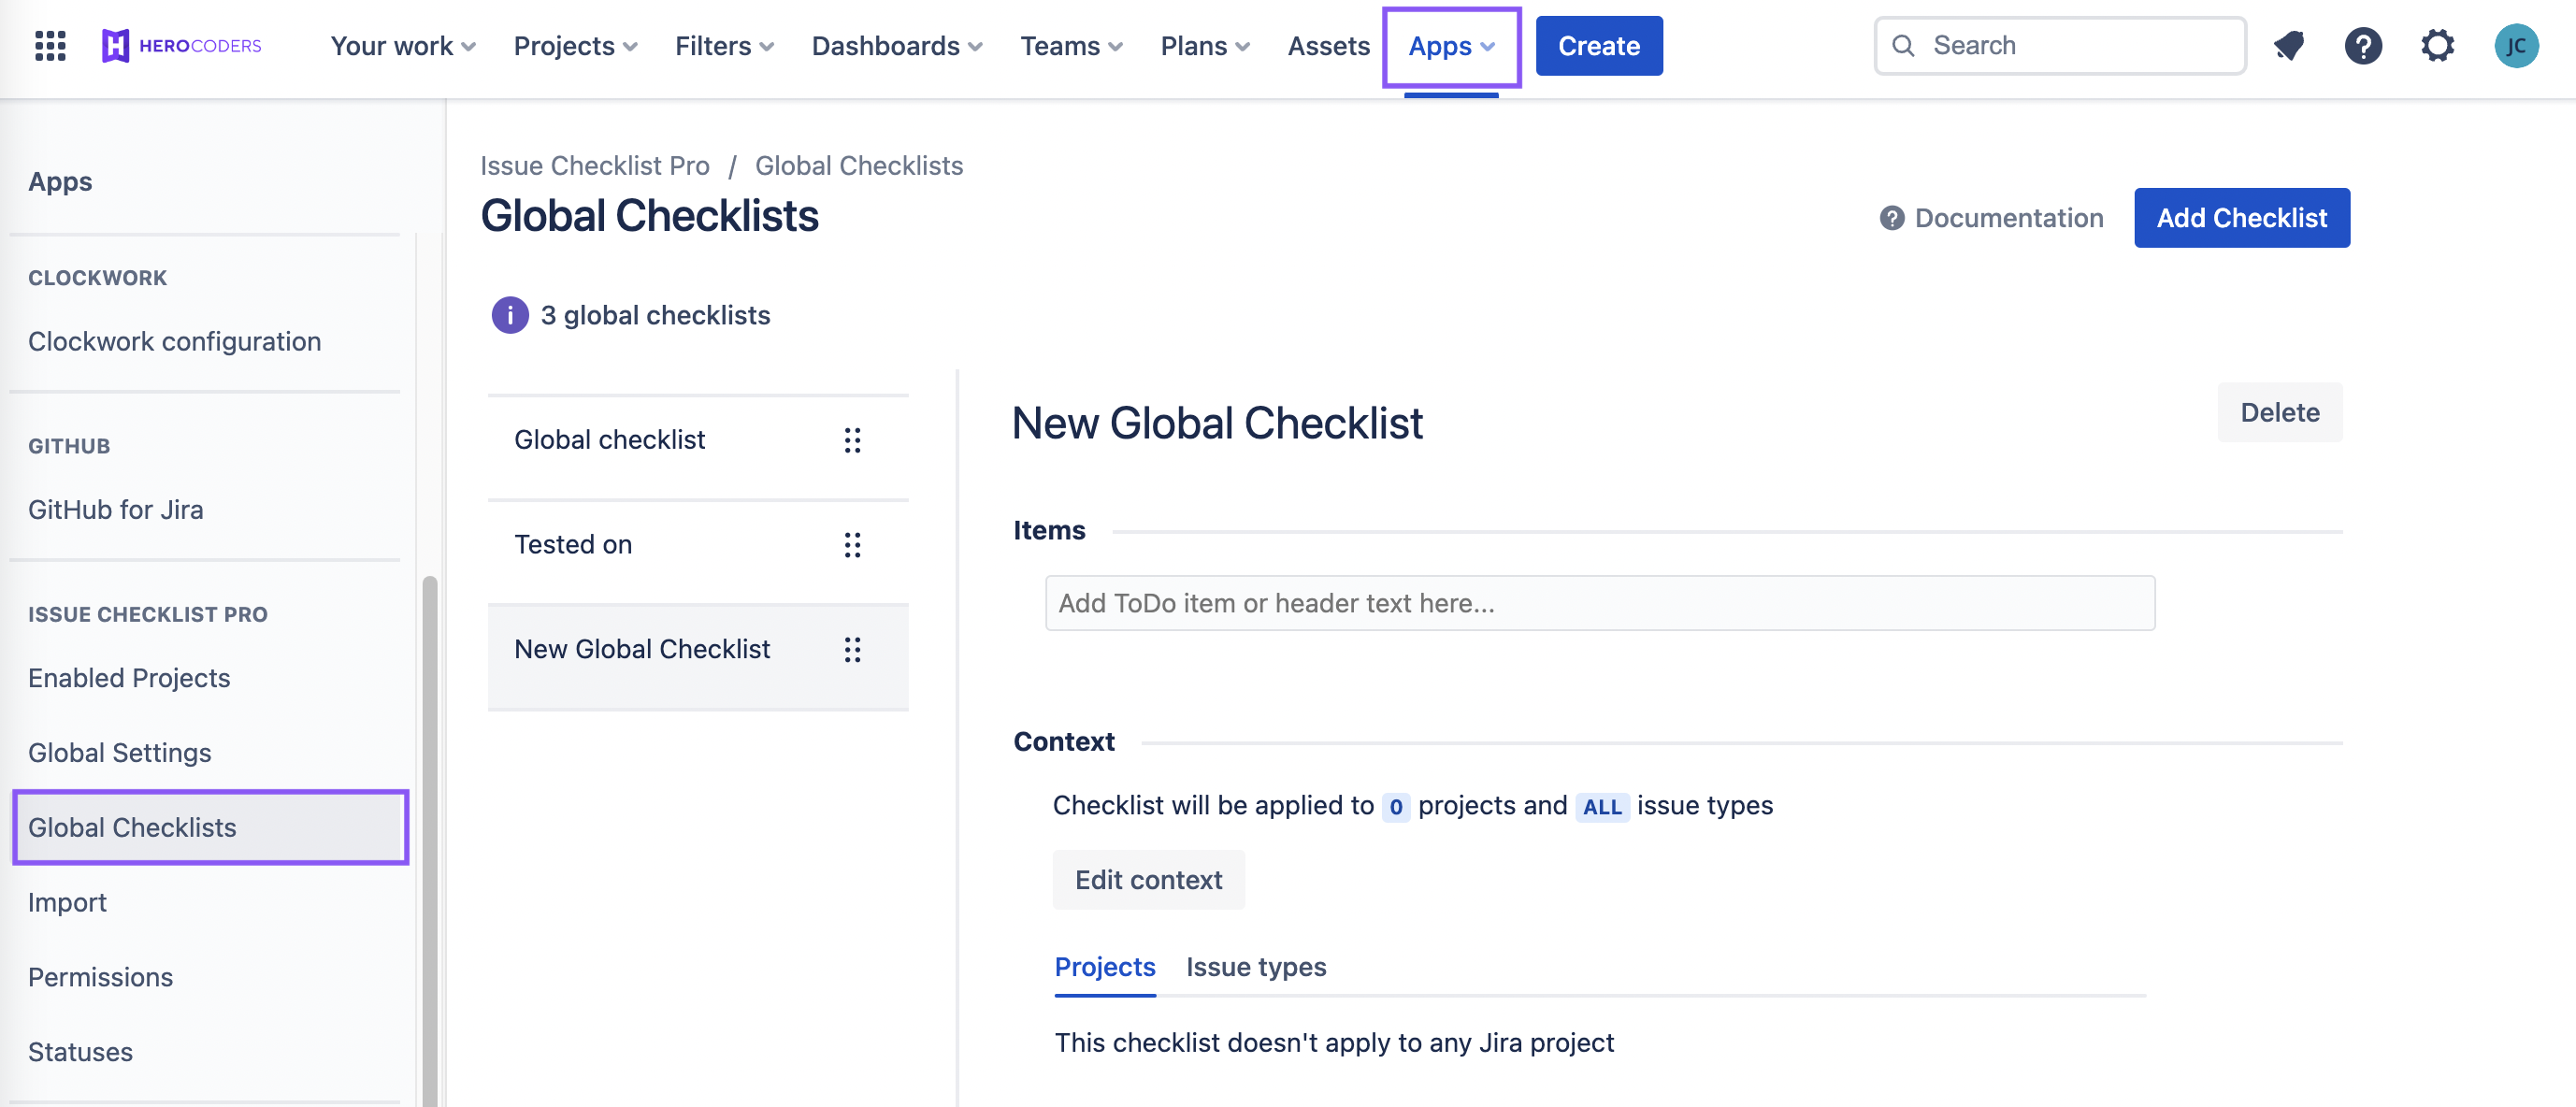Expand the Your work dropdown
The width and height of the screenshot is (2576, 1107).
(400, 46)
